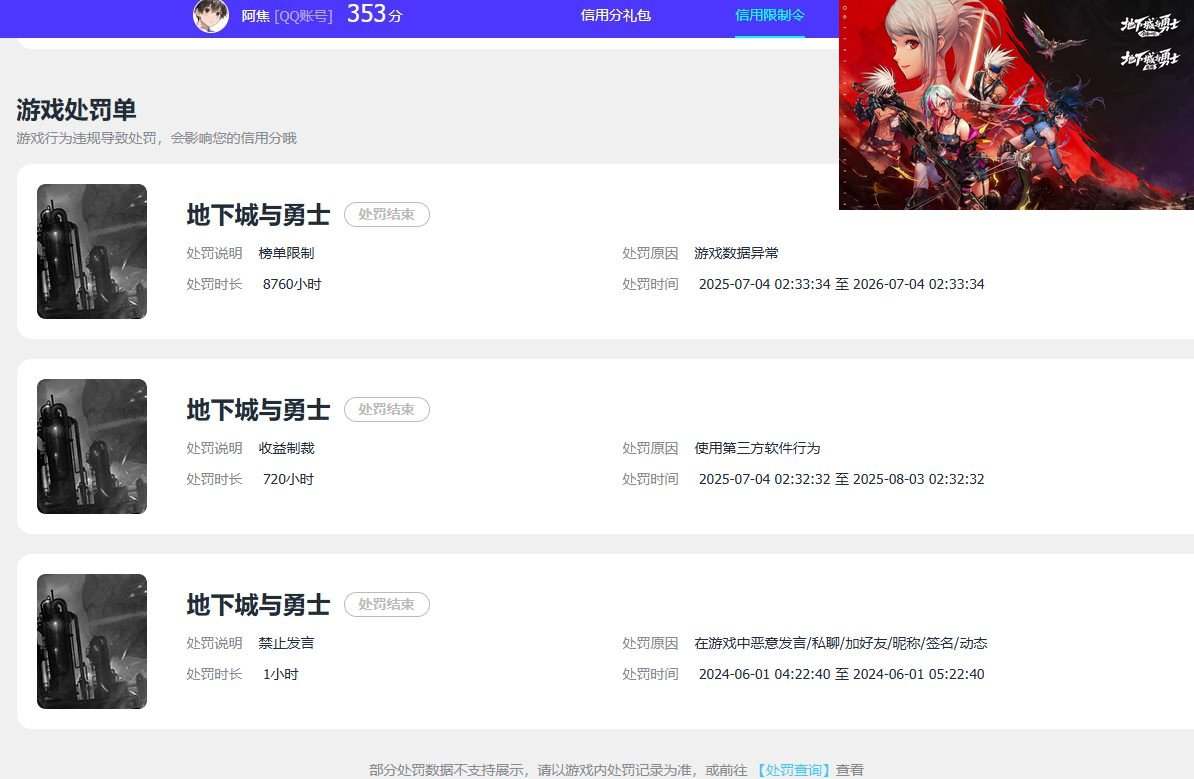Screen dimensions: 1194x779
Task: Click the 在游戏中恶意发言 penalty reason text
Action: 841,643
